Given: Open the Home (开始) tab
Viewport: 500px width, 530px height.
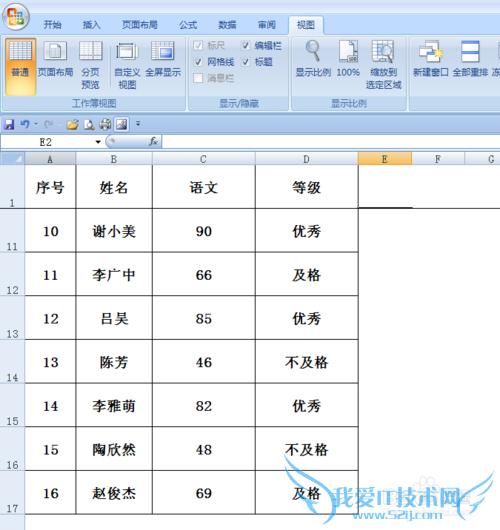Looking at the screenshot, I should 52,25.
